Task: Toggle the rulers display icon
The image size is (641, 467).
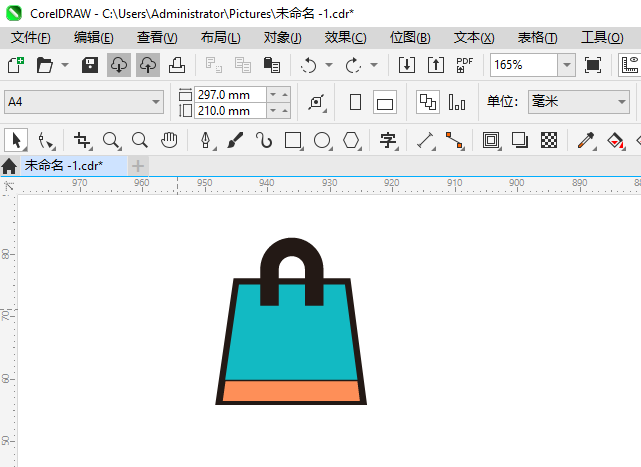Action: tap(630, 65)
